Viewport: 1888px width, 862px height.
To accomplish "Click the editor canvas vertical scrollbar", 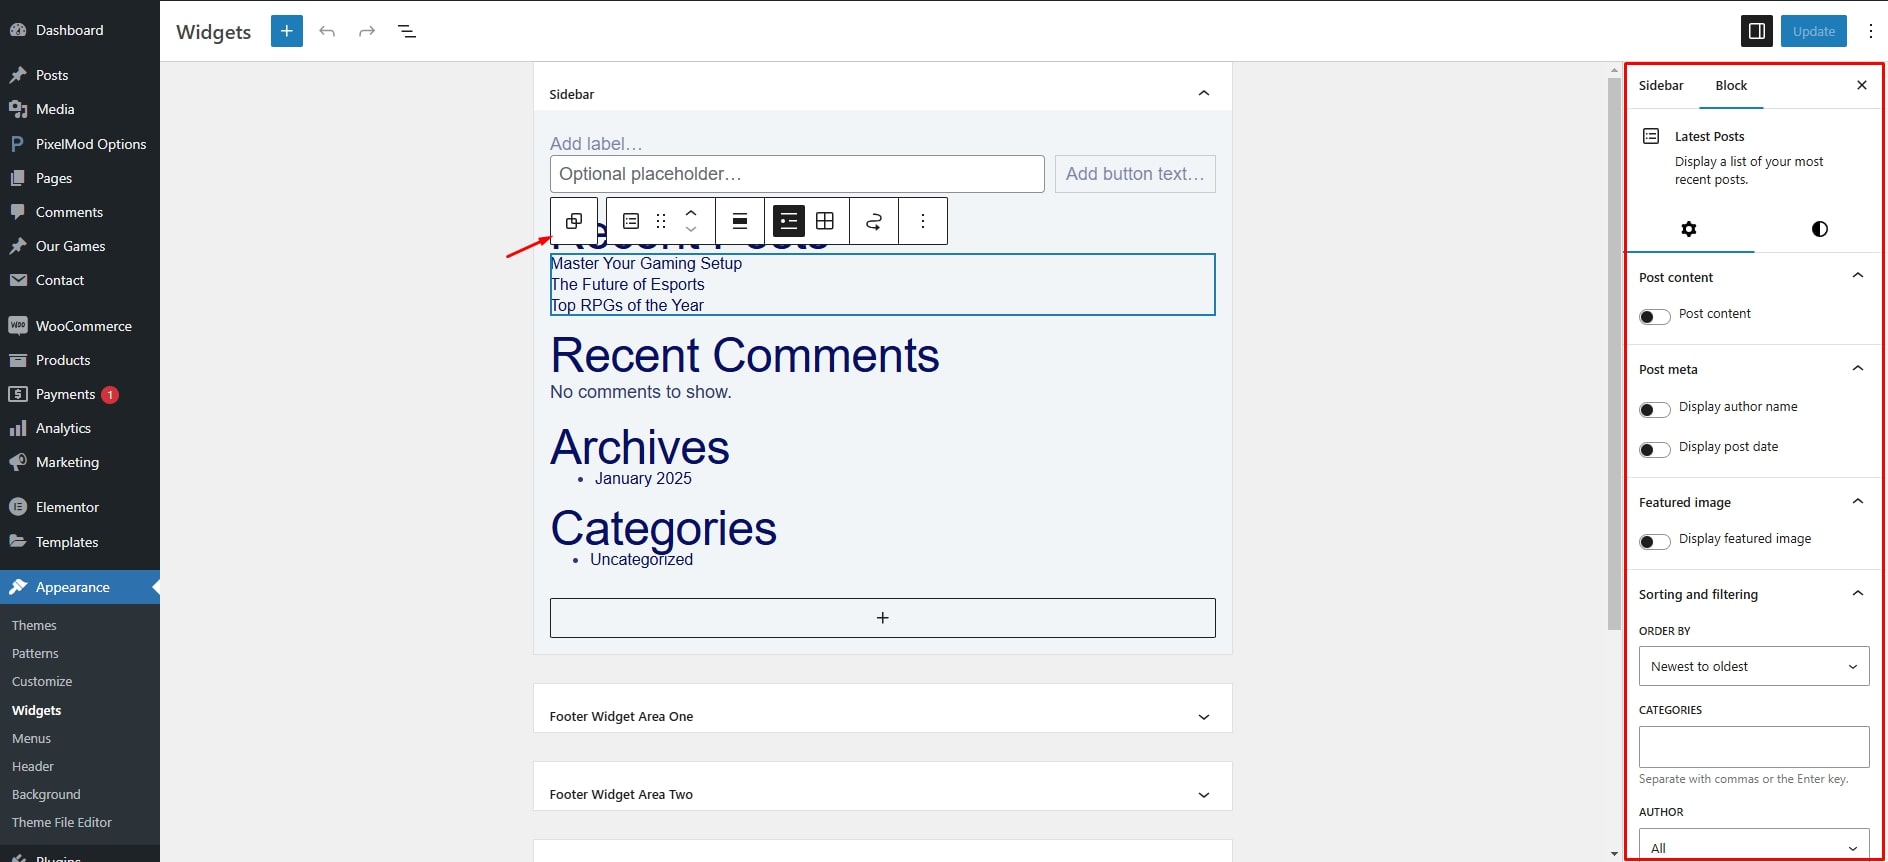I will pos(1614,353).
